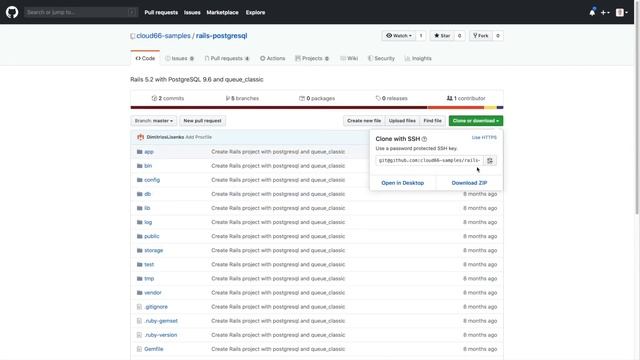
Task: Open the Branch: master dropdown
Action: pyautogui.click(x=154, y=121)
